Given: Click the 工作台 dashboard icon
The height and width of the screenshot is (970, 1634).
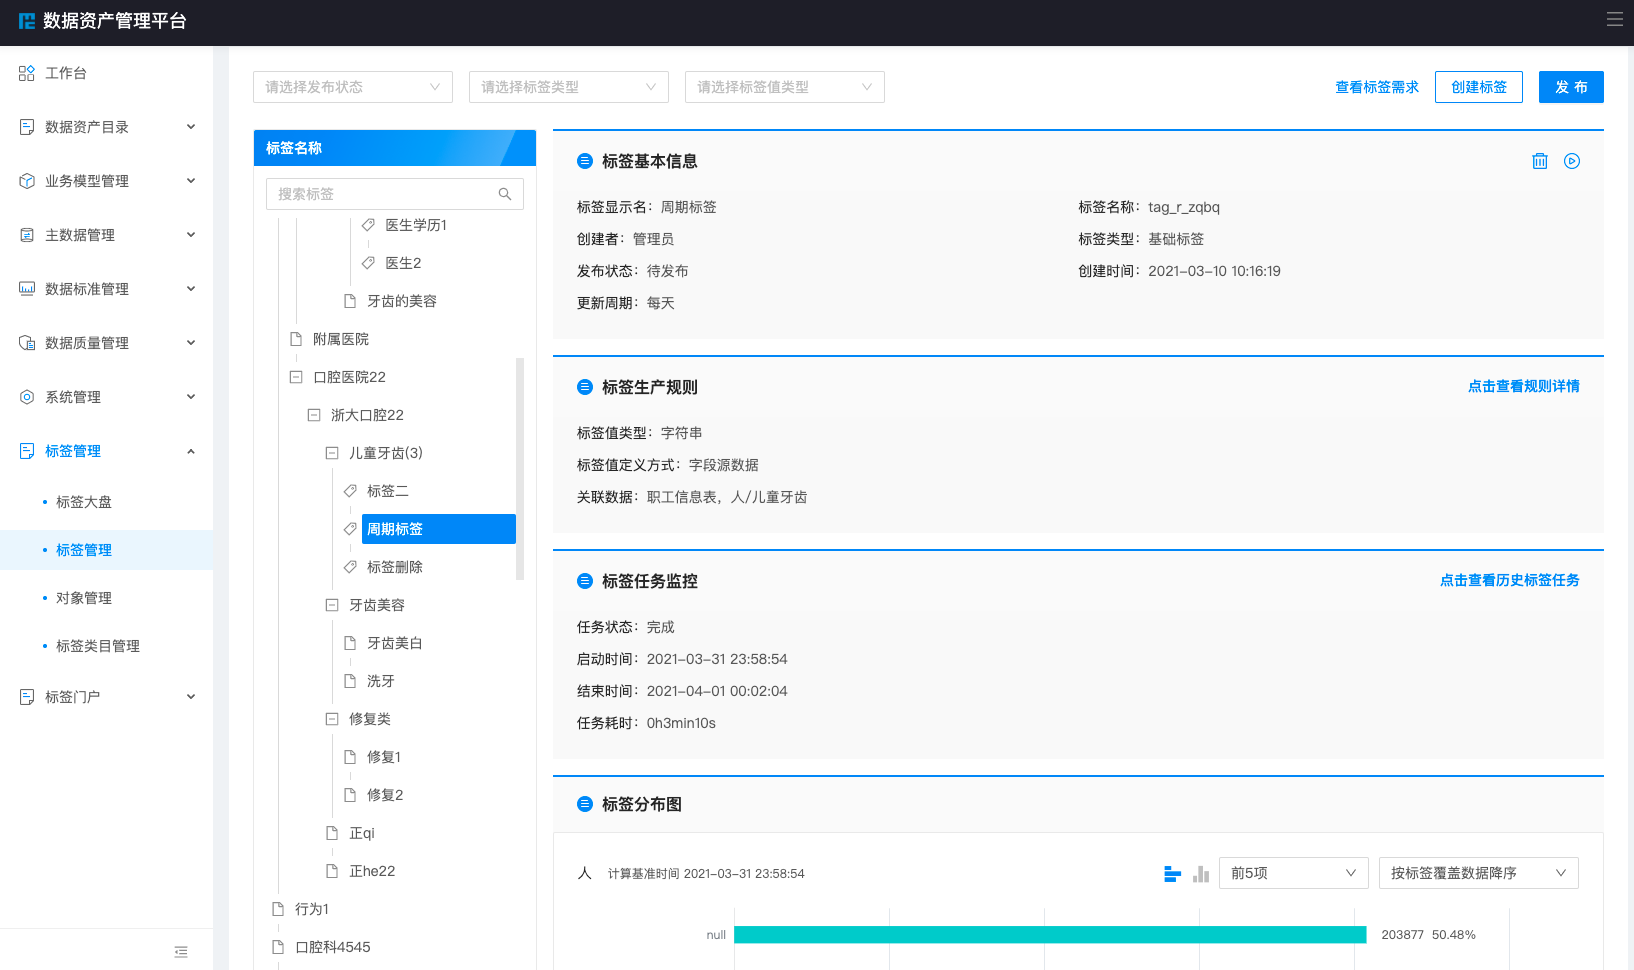Looking at the screenshot, I should 27,73.
